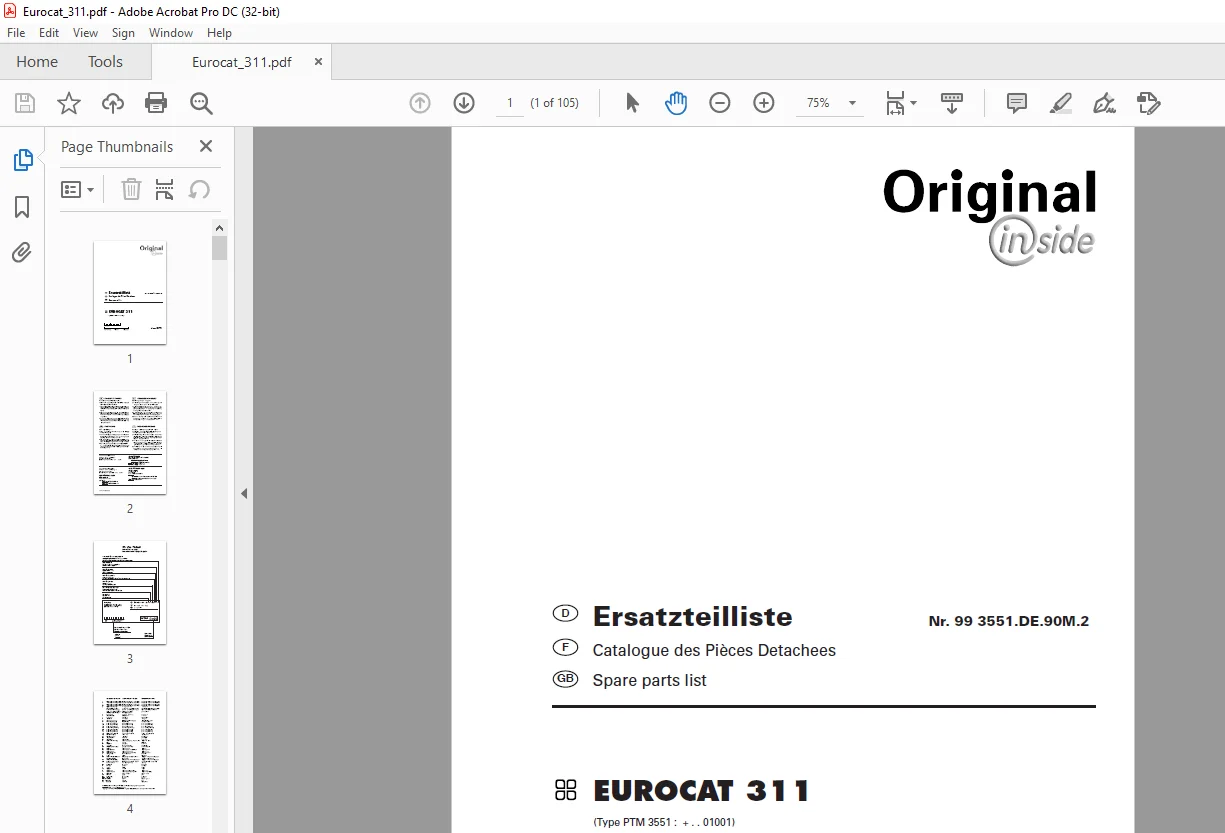Select page 1 thumbnail
This screenshot has width=1225, height=833.
coord(130,292)
